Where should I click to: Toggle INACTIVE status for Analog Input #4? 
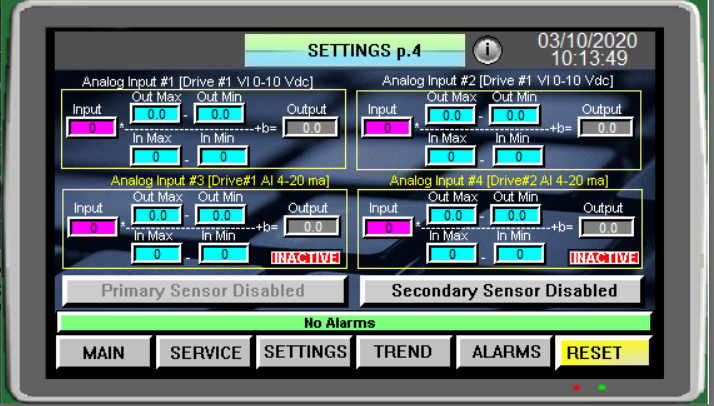point(604,258)
